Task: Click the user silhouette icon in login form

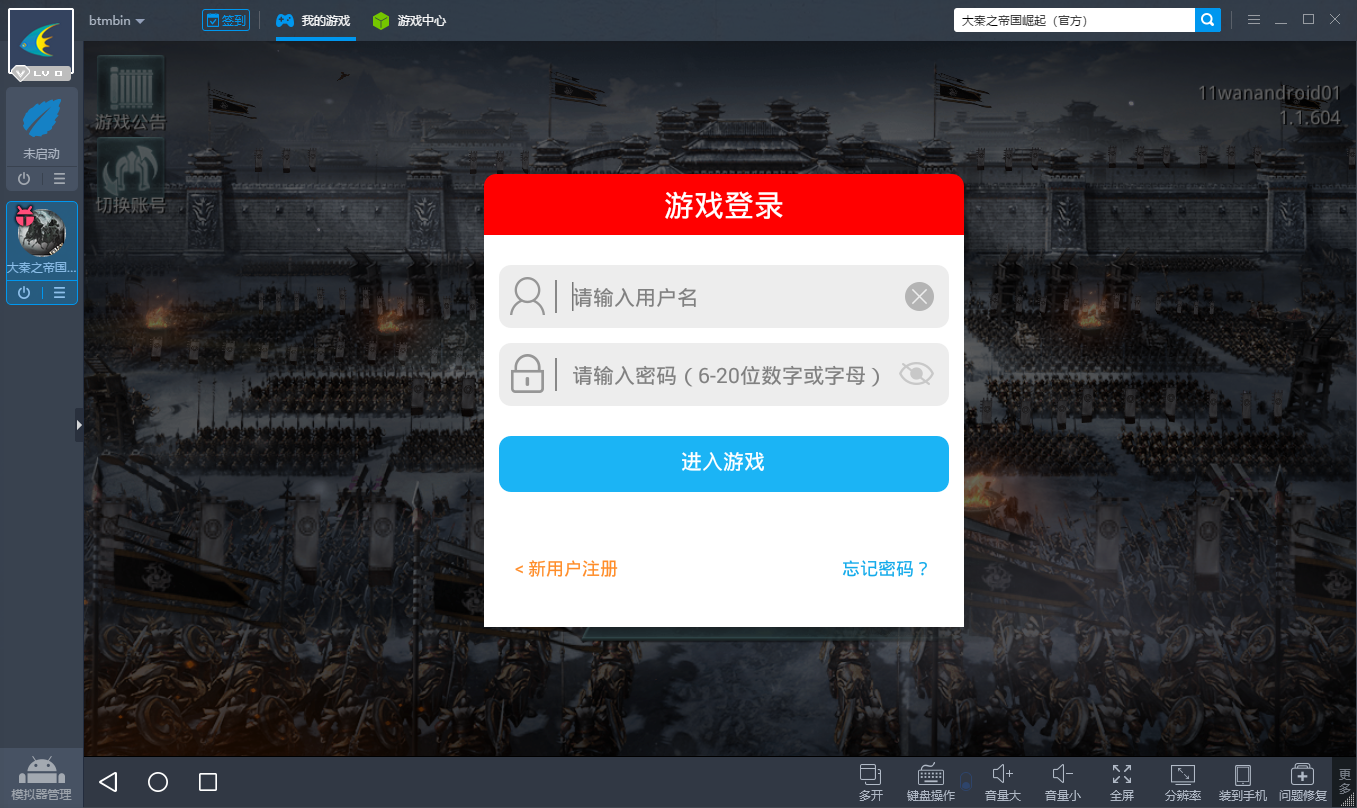Action: click(x=527, y=297)
